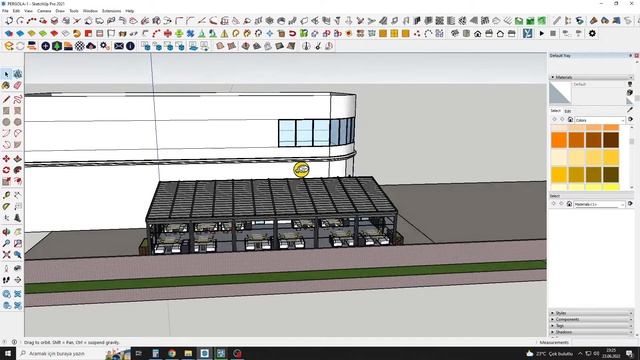This screenshot has height=360, width=640.
Task: Click the green tree 3D Warehouse icon
Action: (57, 46)
